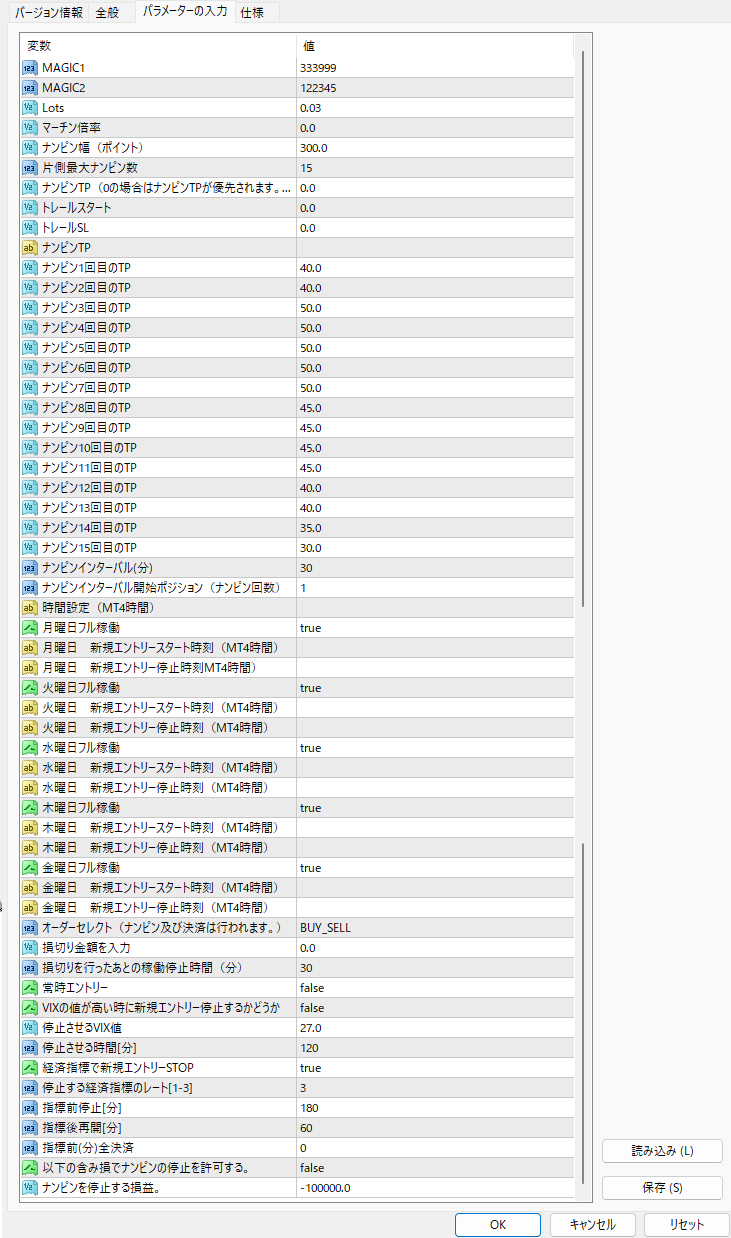Viewport: 731px width, 1238px height.
Task: Select the パラメーターの入力 tab
Action: (x=185, y=12)
